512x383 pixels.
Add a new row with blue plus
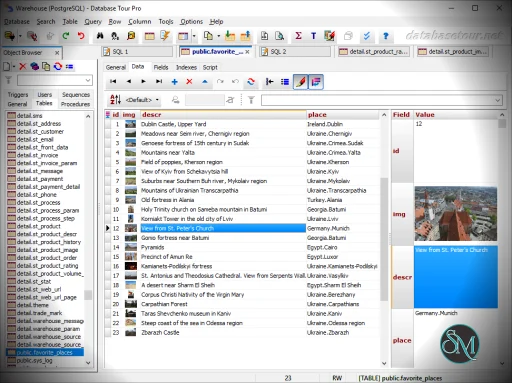(174, 82)
